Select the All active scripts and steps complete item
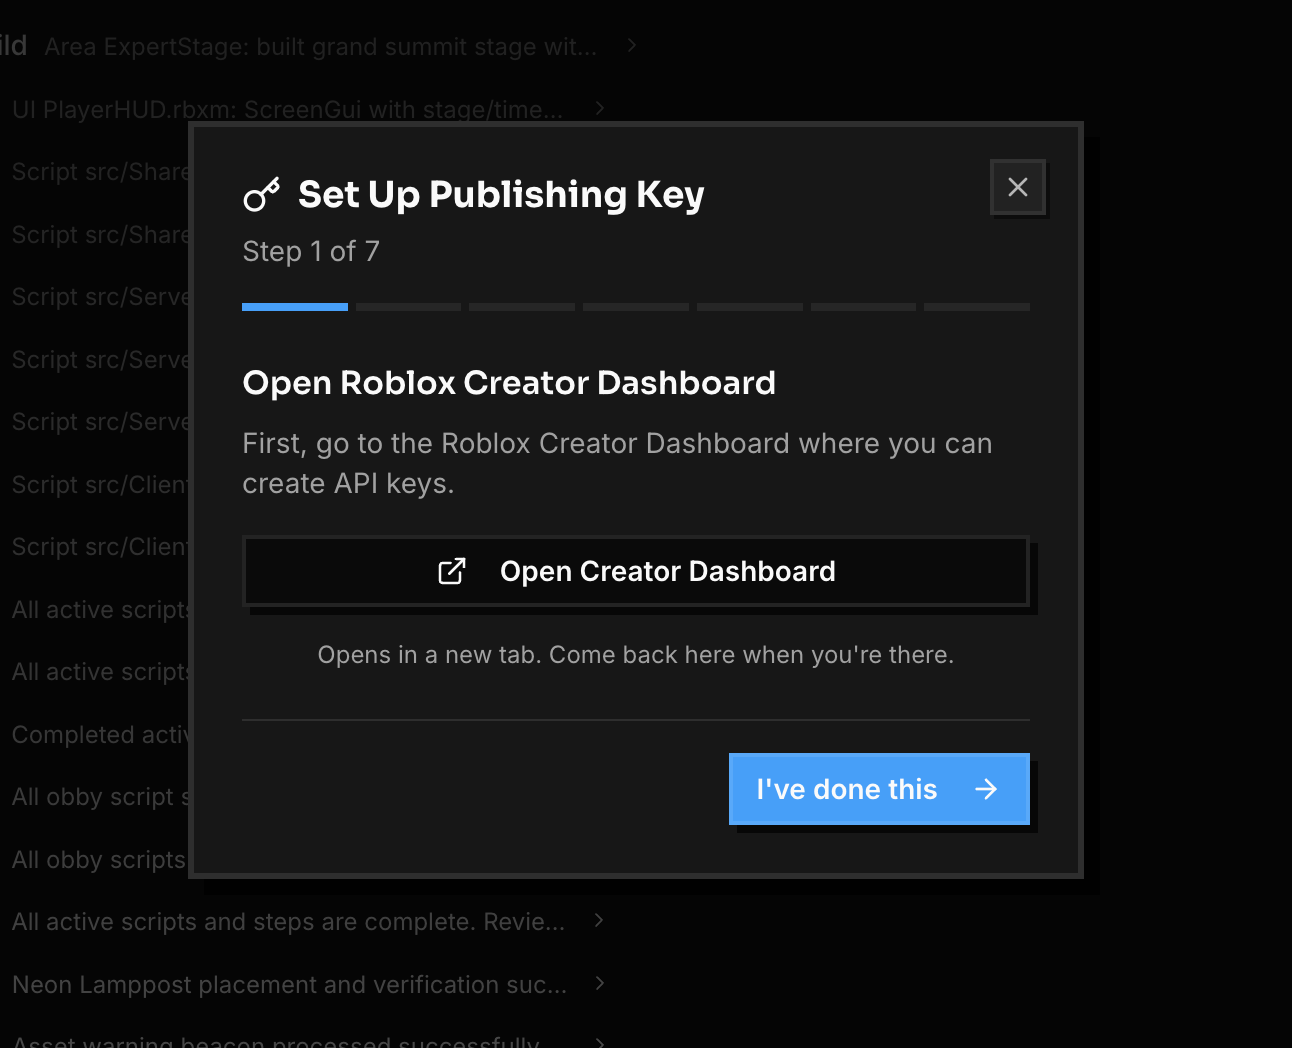Image resolution: width=1292 pixels, height=1048 pixels. [x=288, y=922]
